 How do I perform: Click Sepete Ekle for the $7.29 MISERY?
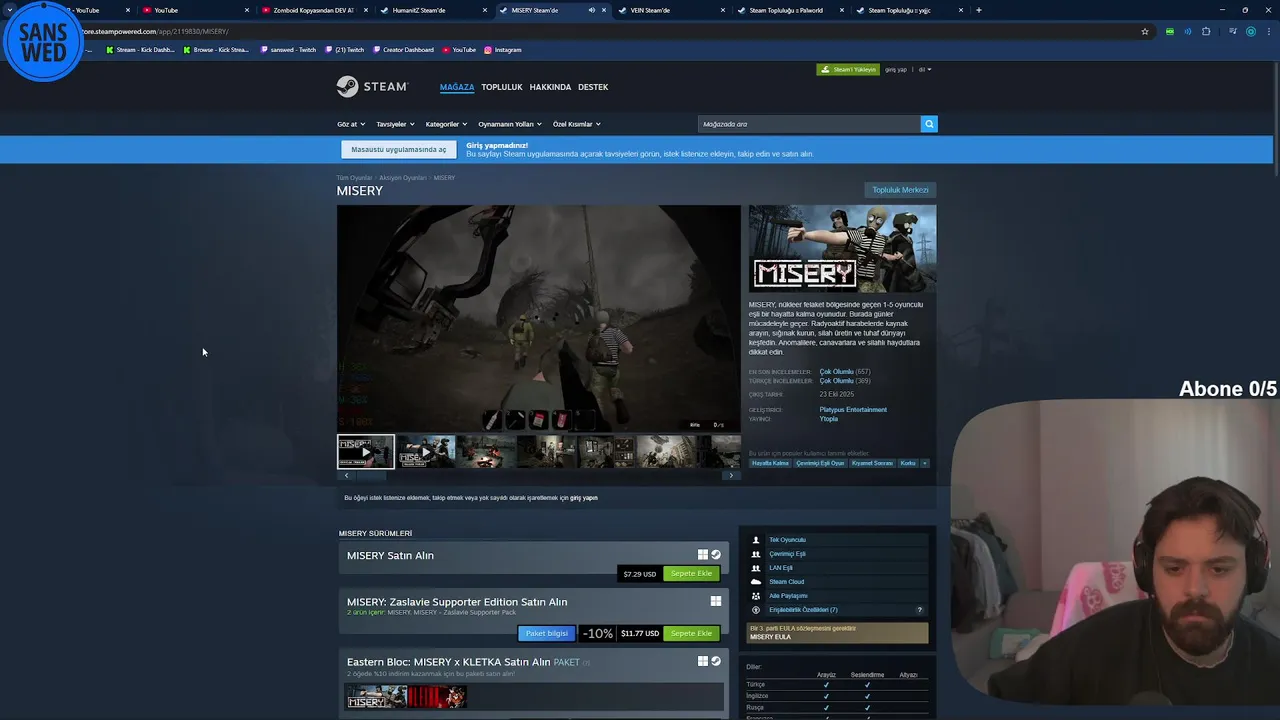click(691, 574)
